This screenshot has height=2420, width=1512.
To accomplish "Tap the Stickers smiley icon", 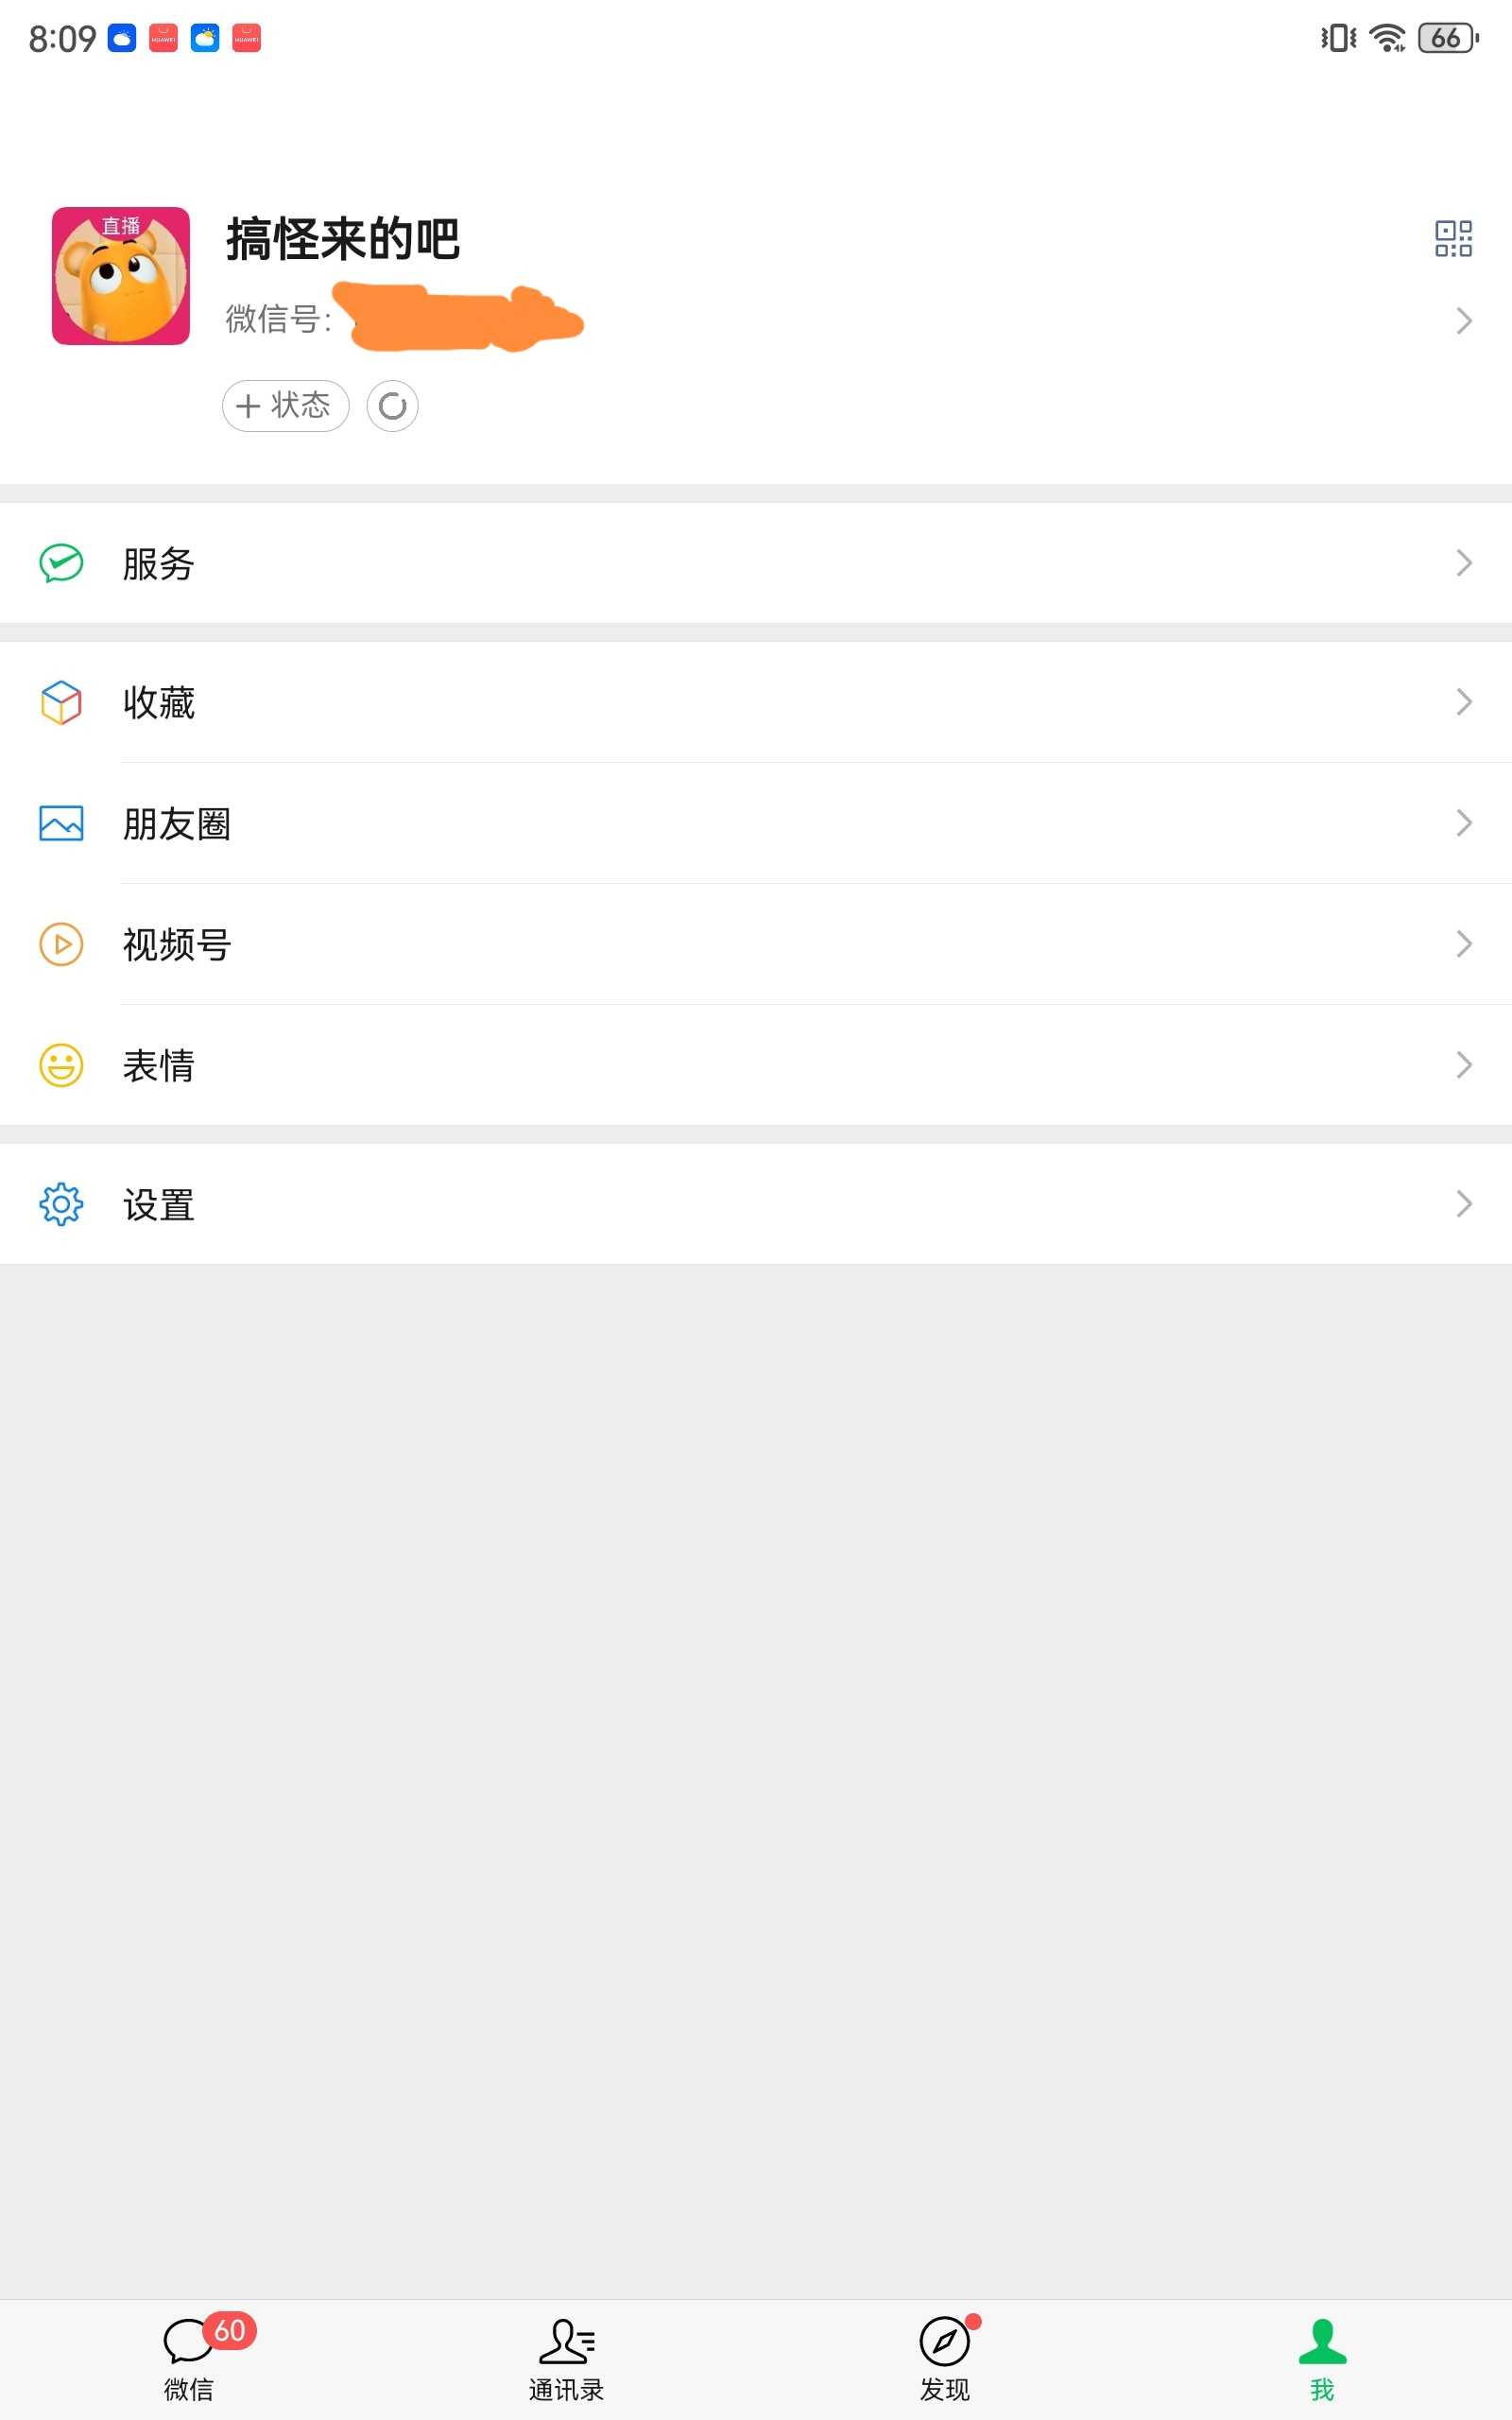I will click(x=61, y=1065).
